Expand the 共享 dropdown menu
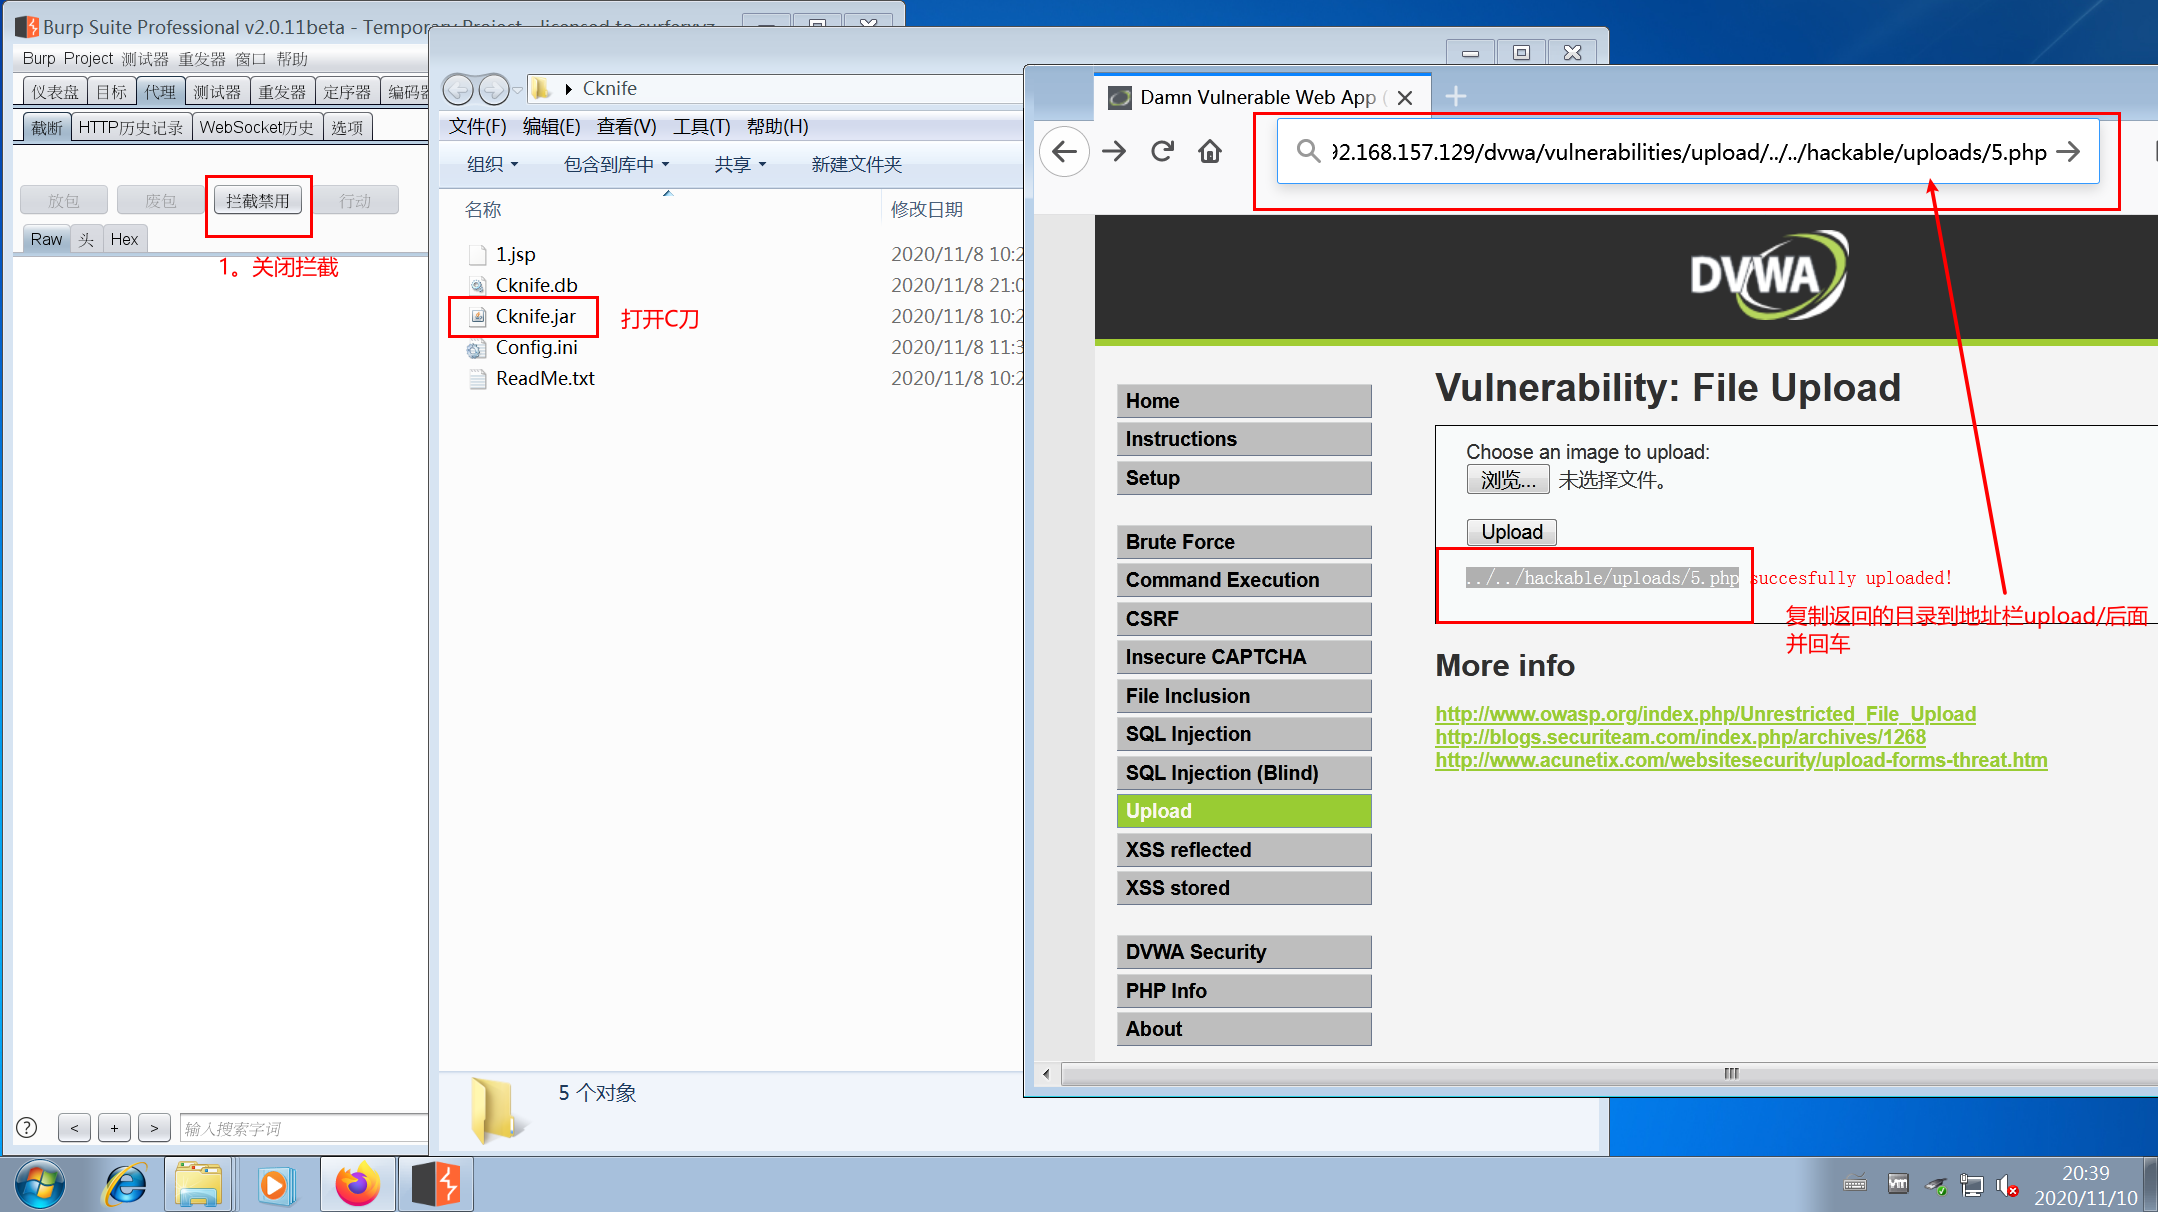The width and height of the screenshot is (2158, 1212). click(x=740, y=164)
